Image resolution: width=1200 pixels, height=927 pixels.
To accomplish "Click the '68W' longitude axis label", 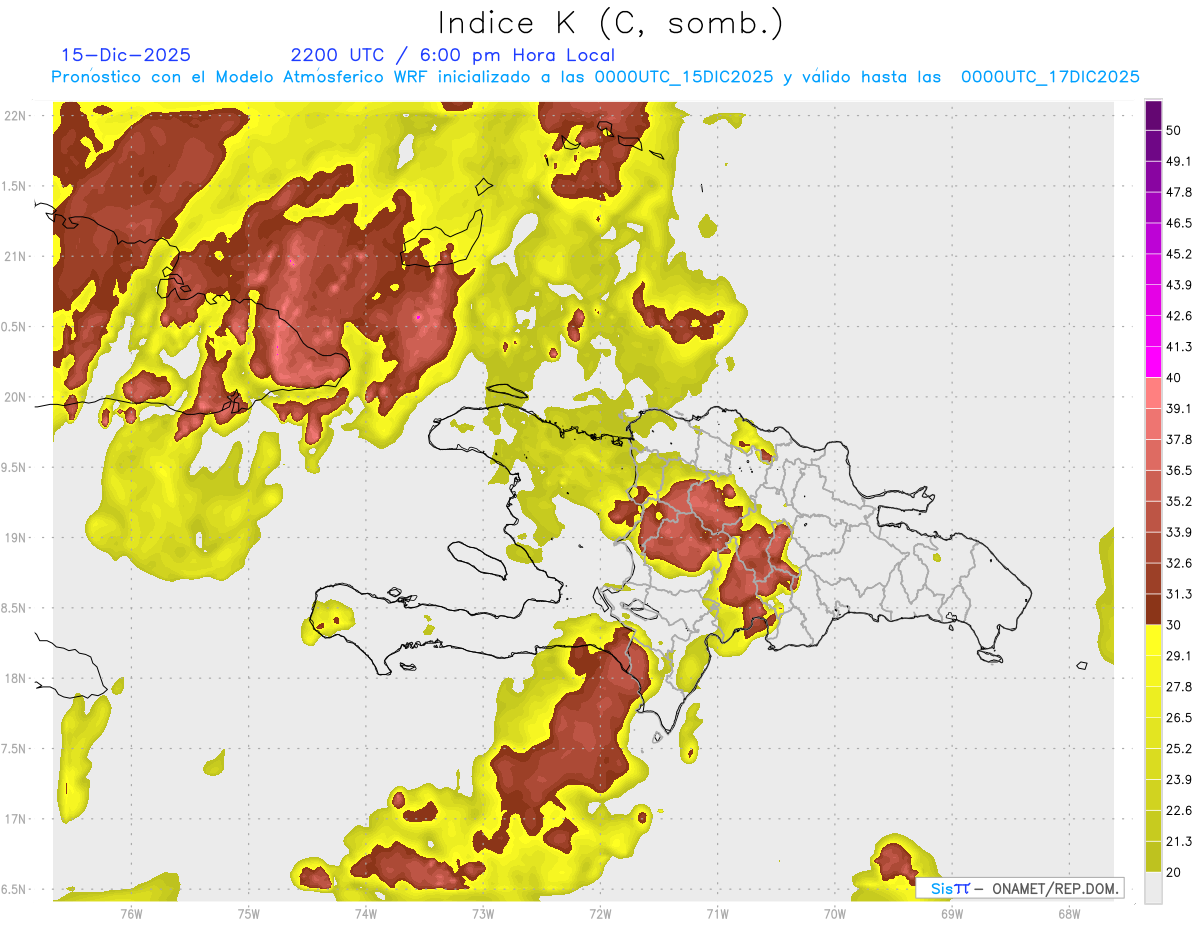I will 1068,914.
